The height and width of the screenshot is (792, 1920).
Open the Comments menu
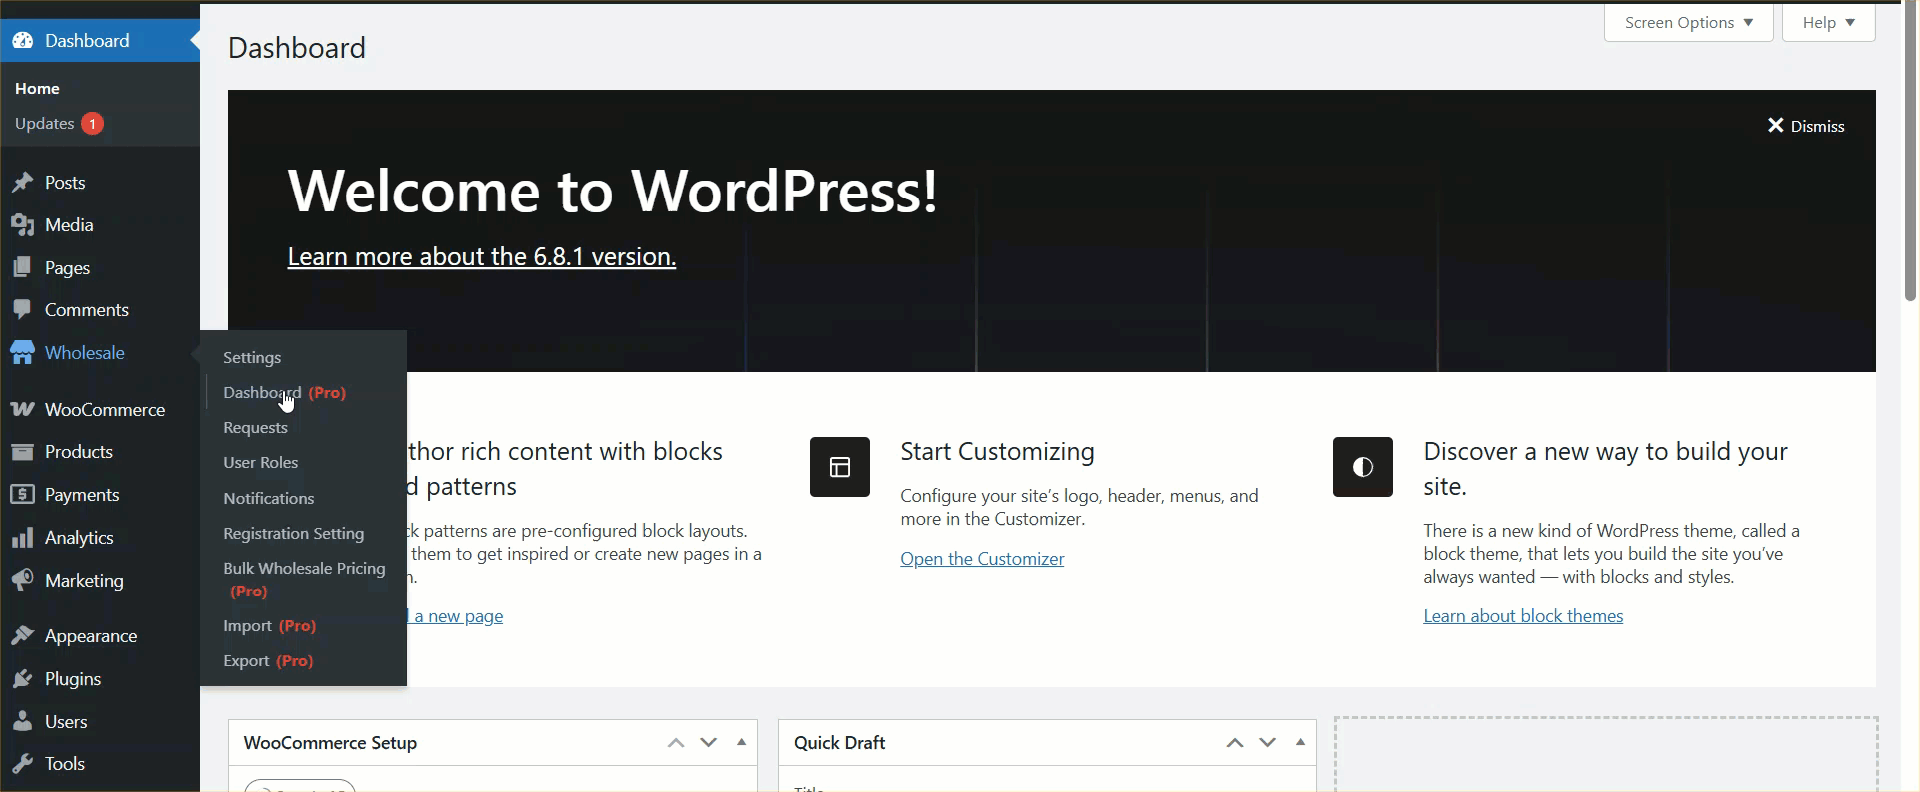[x=86, y=310]
